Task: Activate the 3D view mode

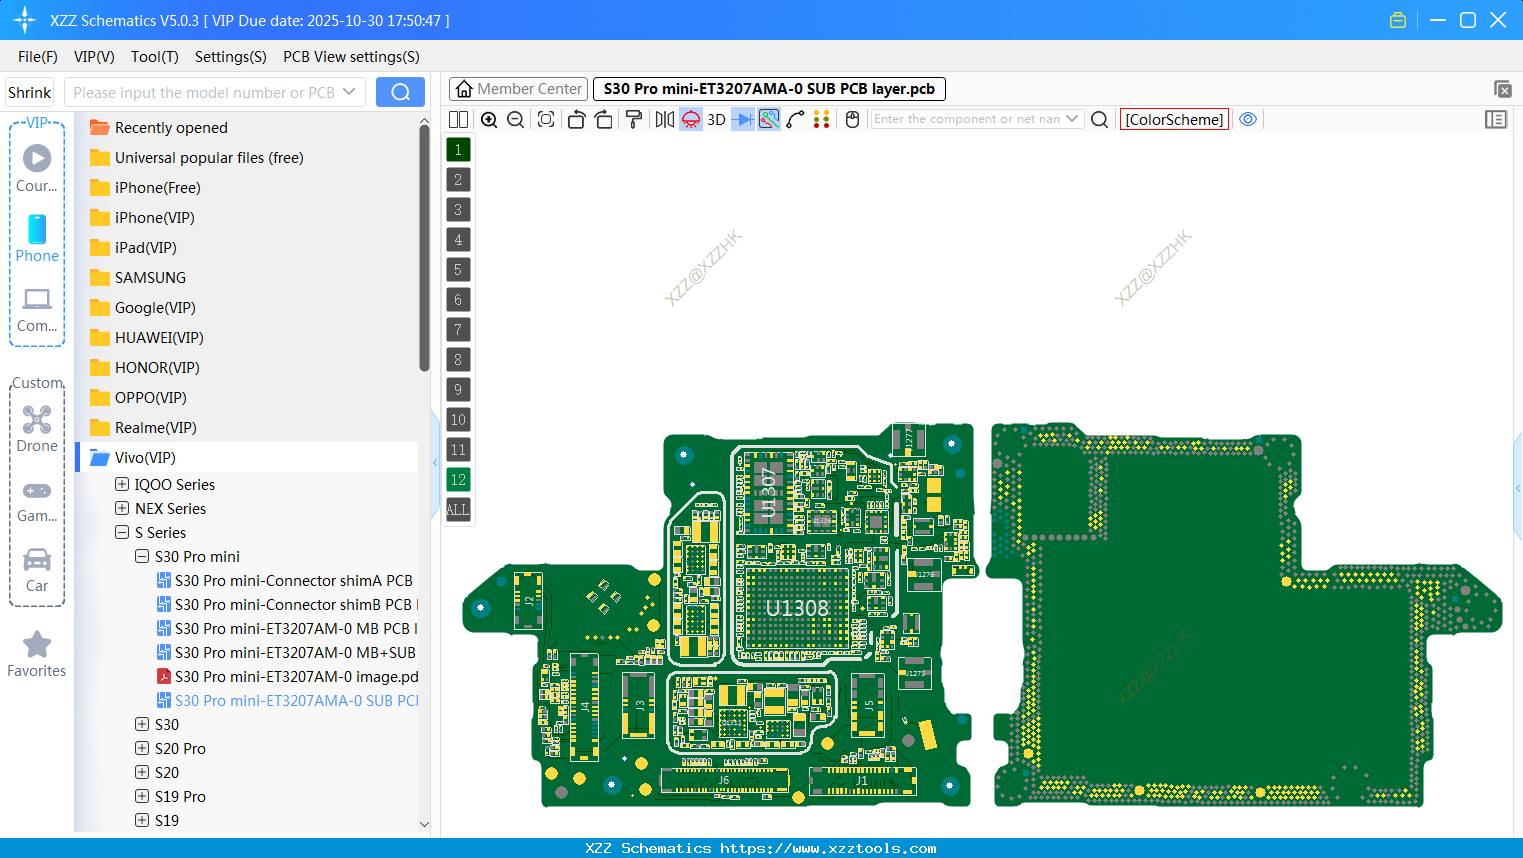Action: click(715, 119)
